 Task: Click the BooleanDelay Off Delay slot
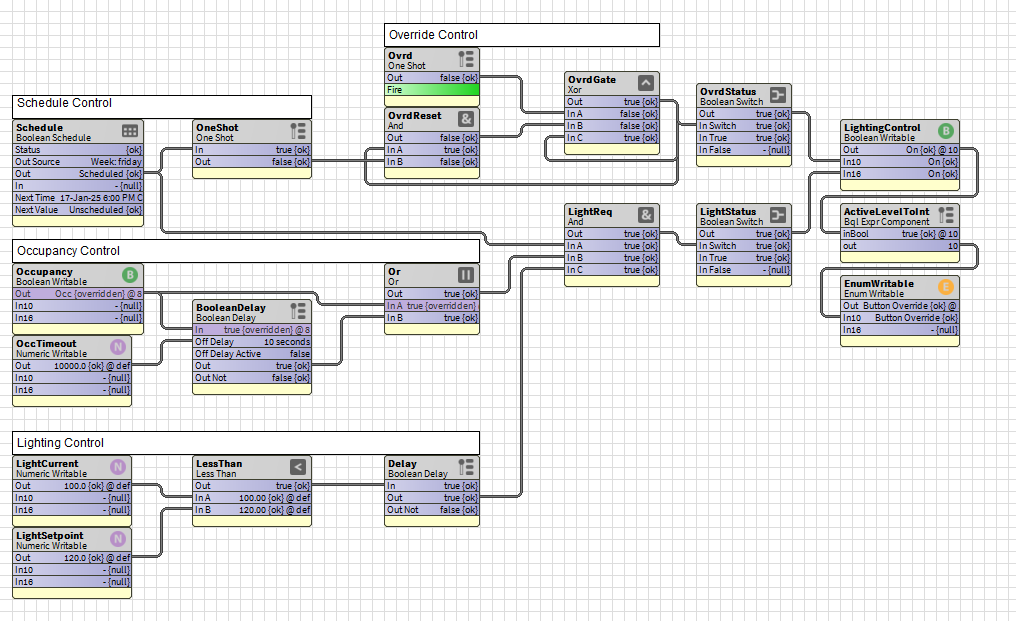click(252, 342)
